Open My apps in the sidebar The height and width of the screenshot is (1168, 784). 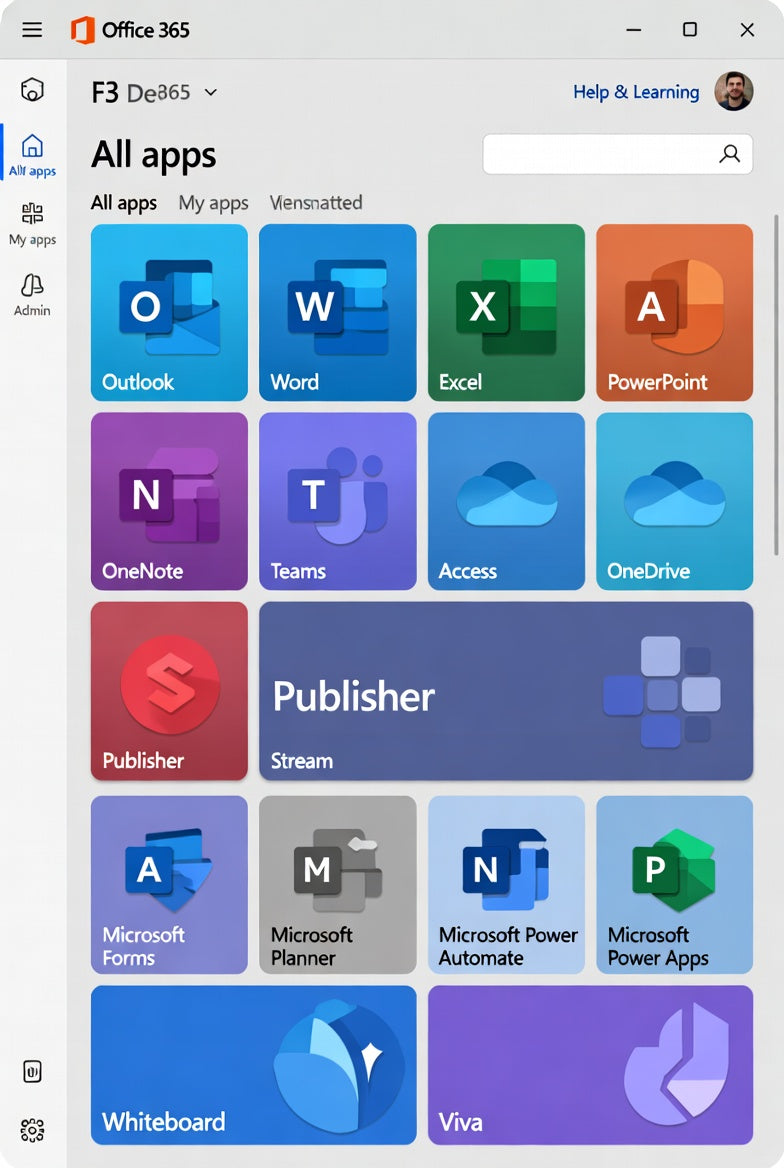click(x=32, y=224)
